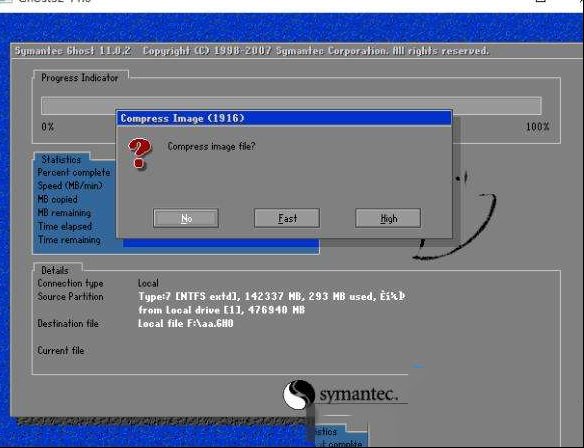Image resolution: width=584 pixels, height=448 pixels.
Task: Click the 'Connection type' label
Action: [70, 283]
